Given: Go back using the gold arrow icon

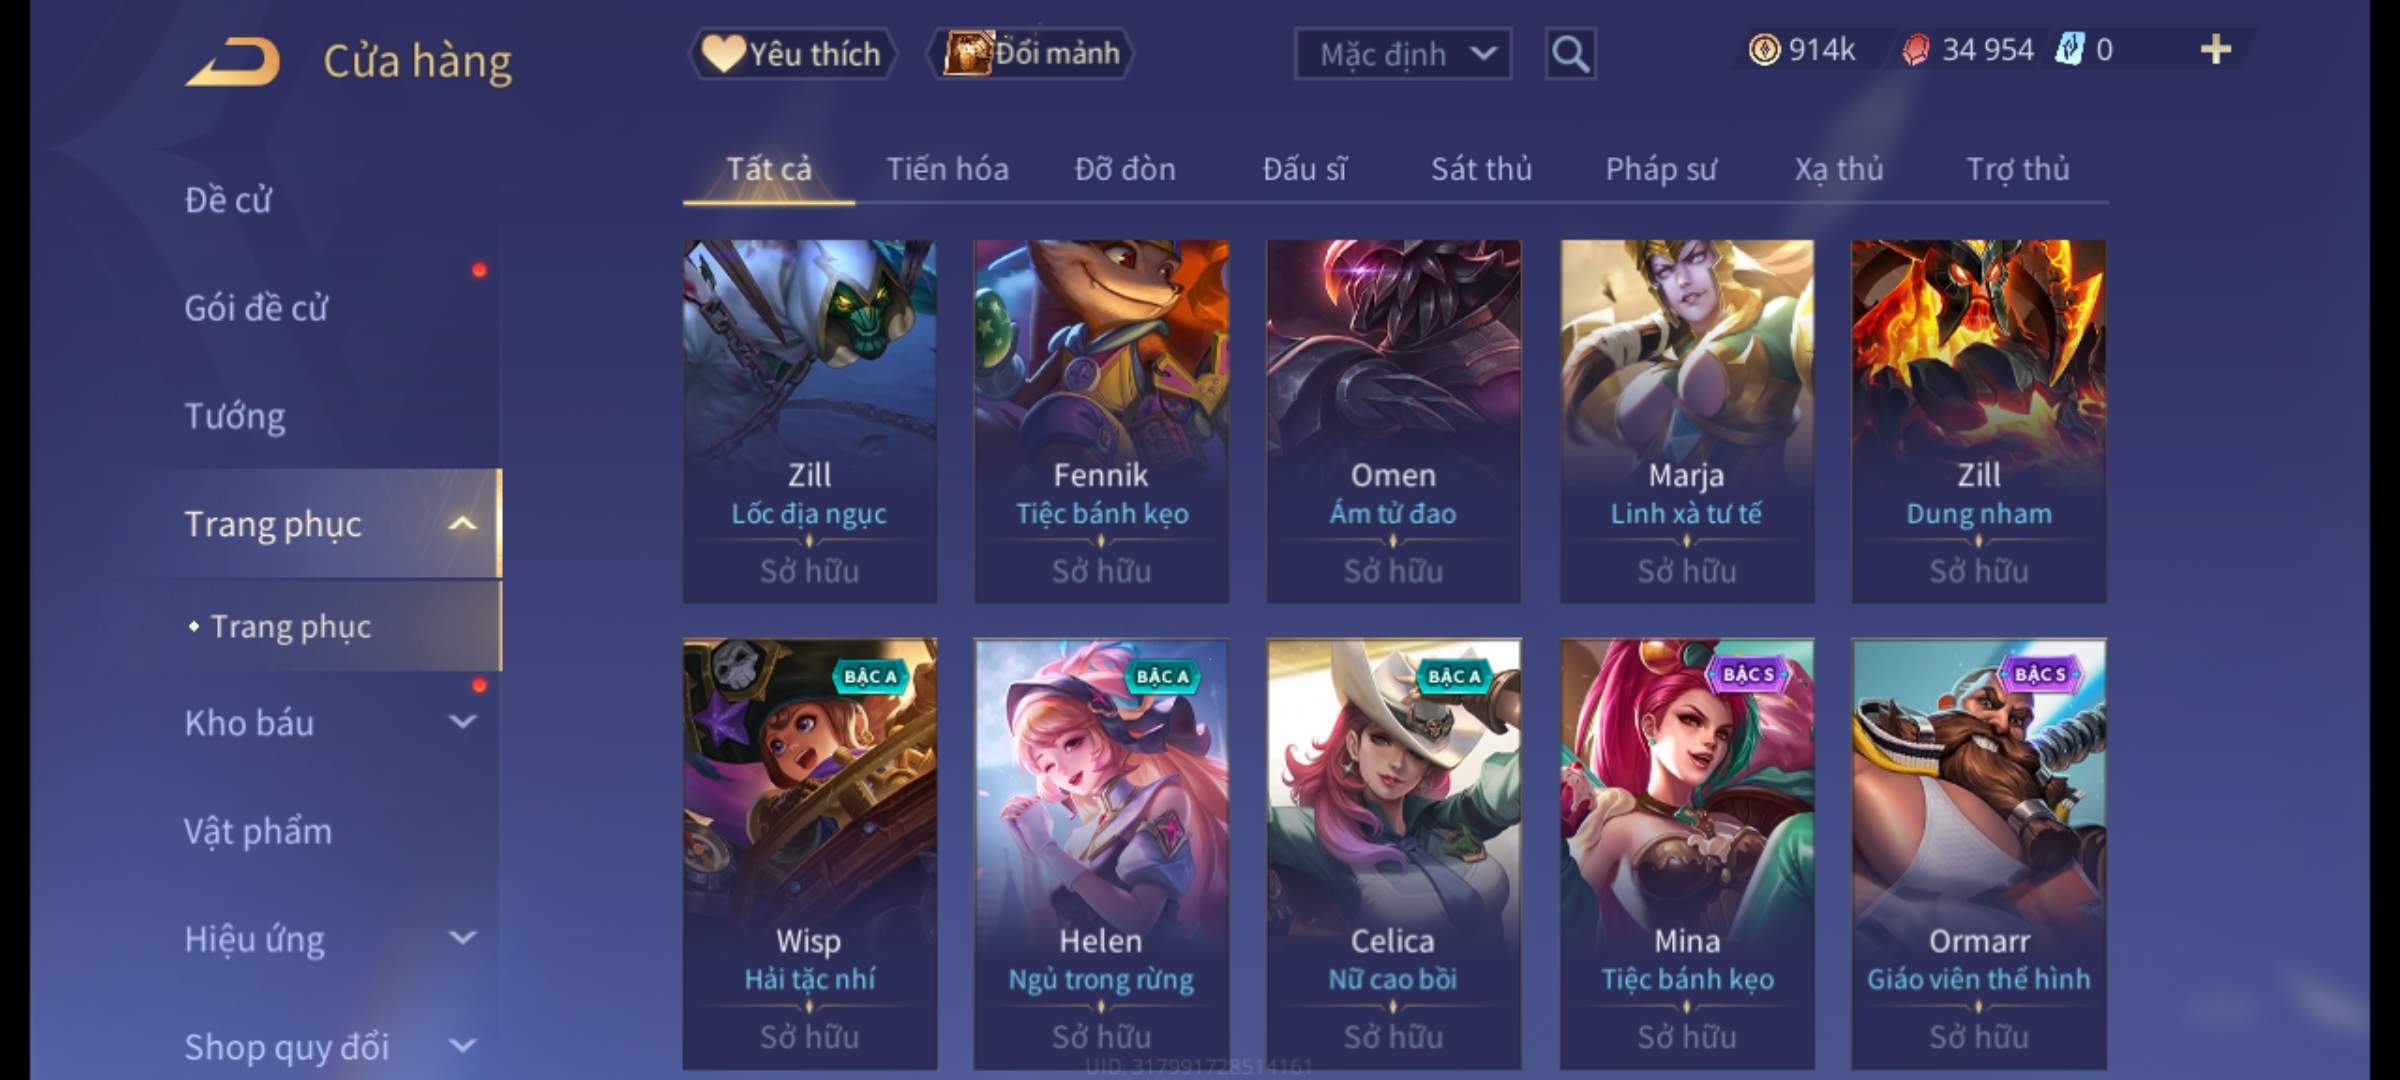Looking at the screenshot, I should coord(233,62).
